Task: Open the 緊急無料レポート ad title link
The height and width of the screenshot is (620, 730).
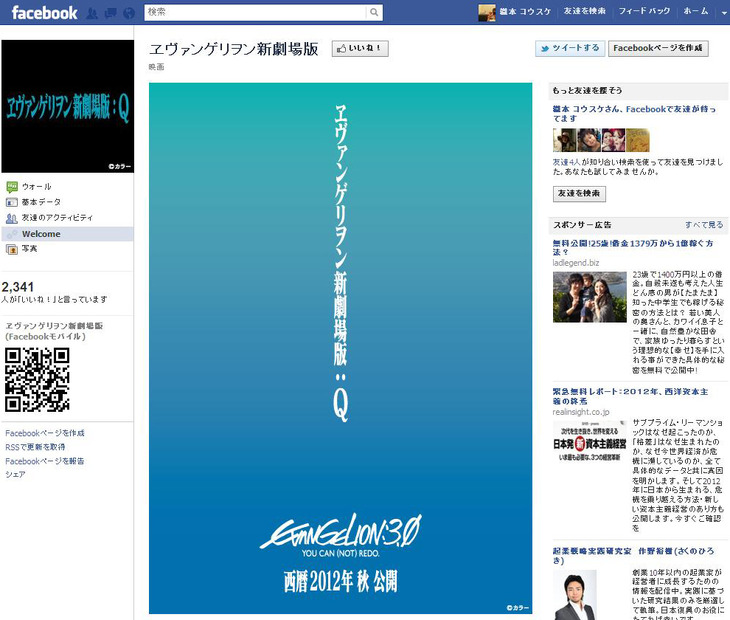Action: (630, 397)
